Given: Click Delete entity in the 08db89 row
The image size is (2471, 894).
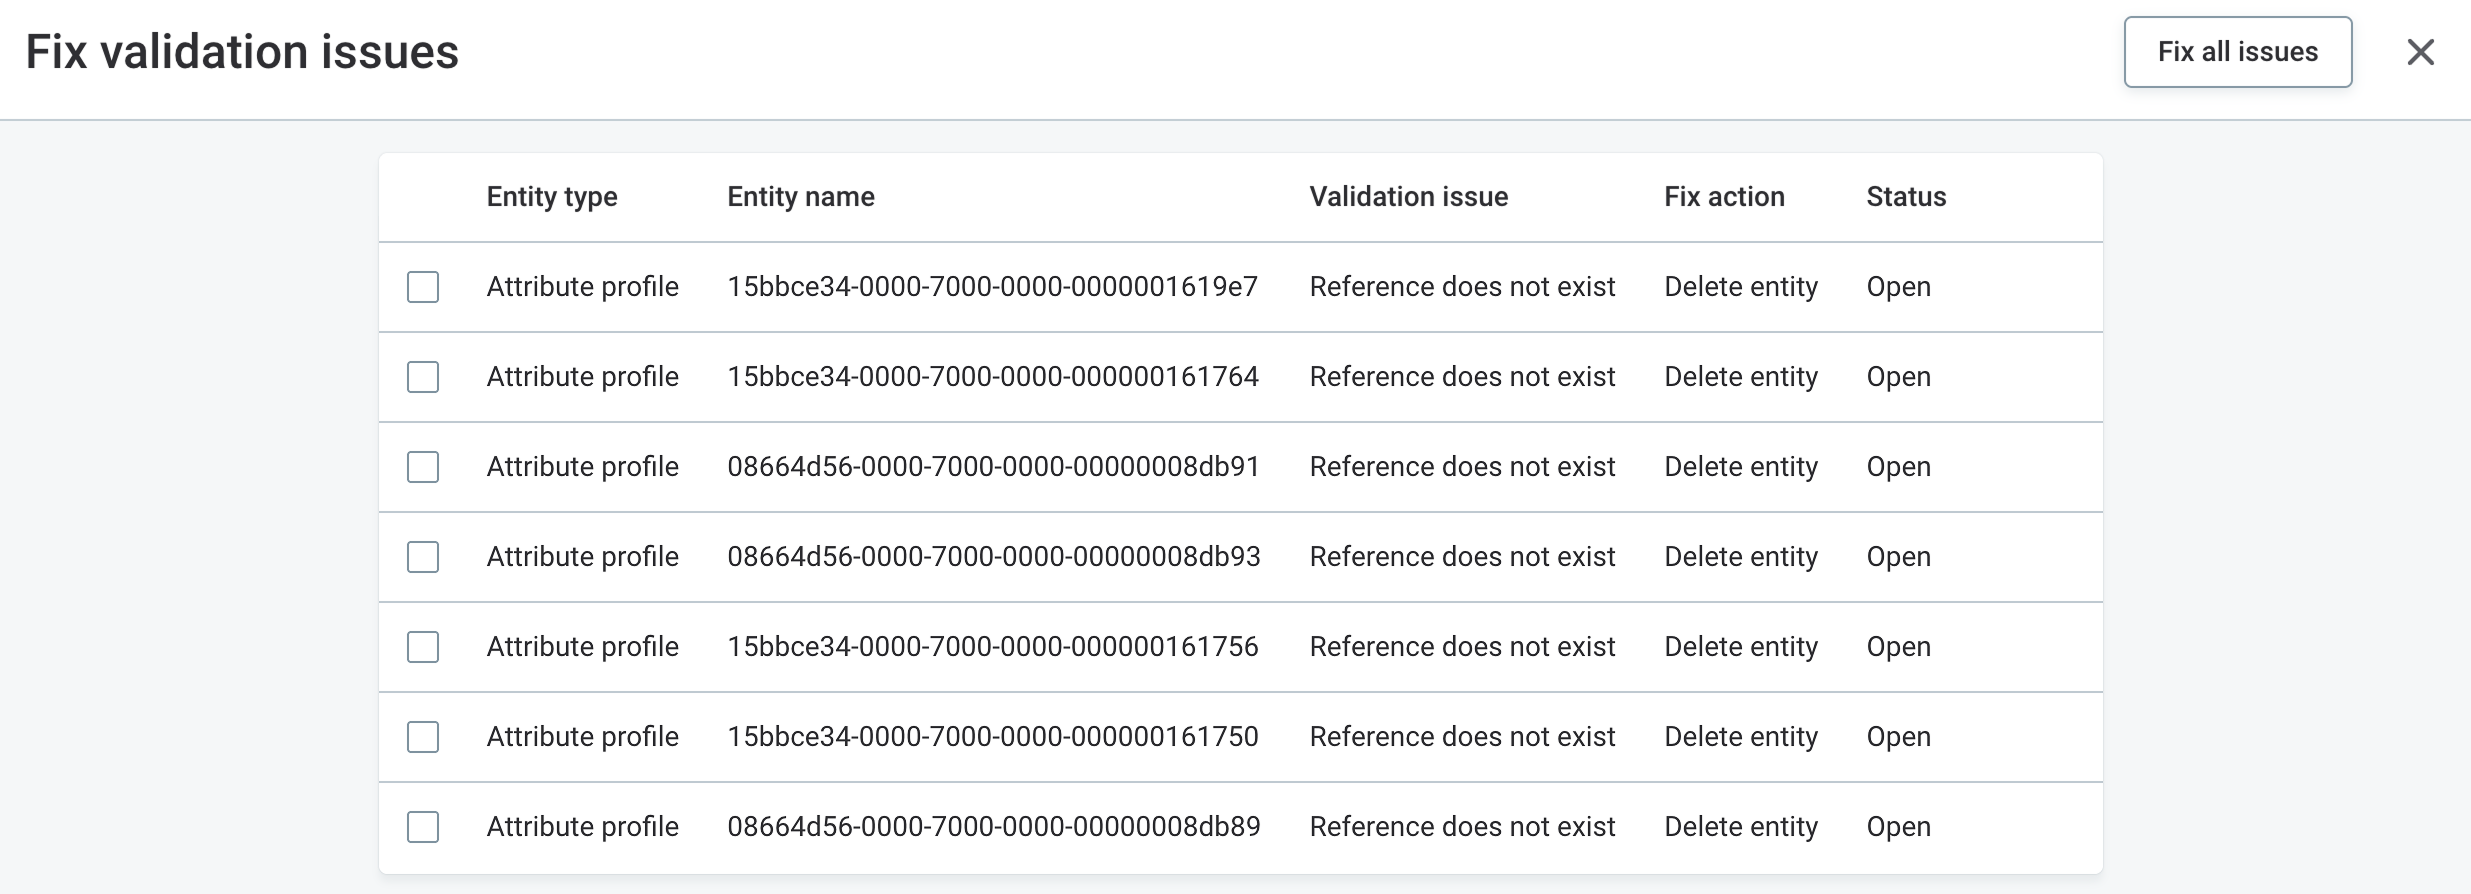Looking at the screenshot, I should tap(1741, 827).
